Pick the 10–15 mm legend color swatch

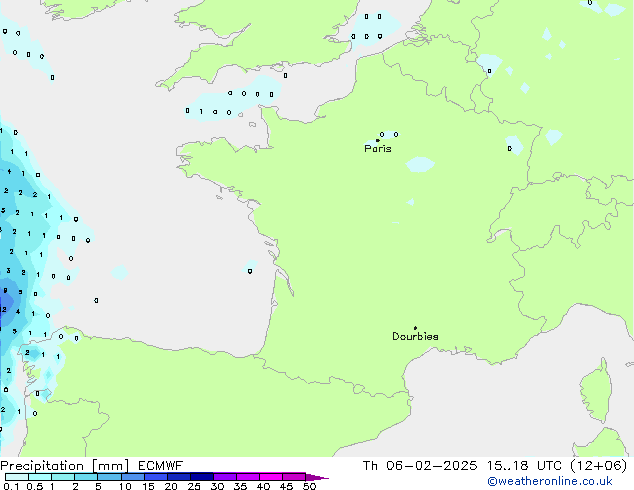click(x=132, y=477)
